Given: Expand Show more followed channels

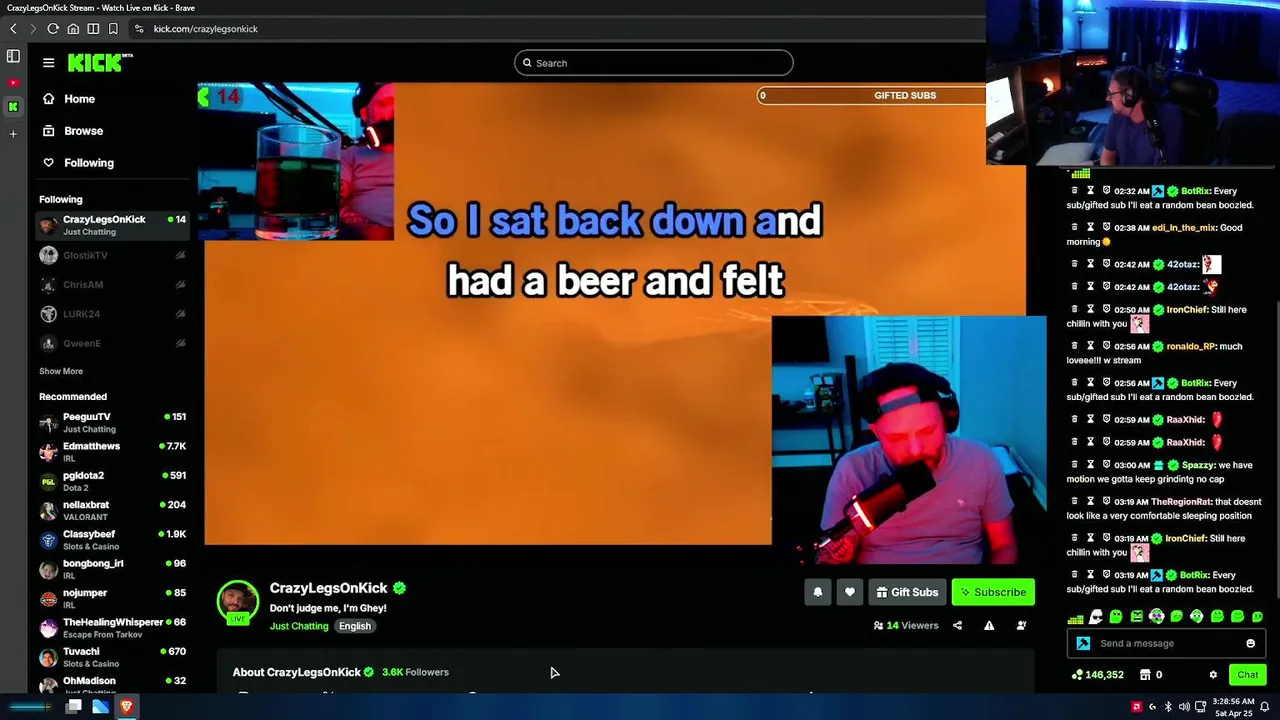Looking at the screenshot, I should [61, 371].
